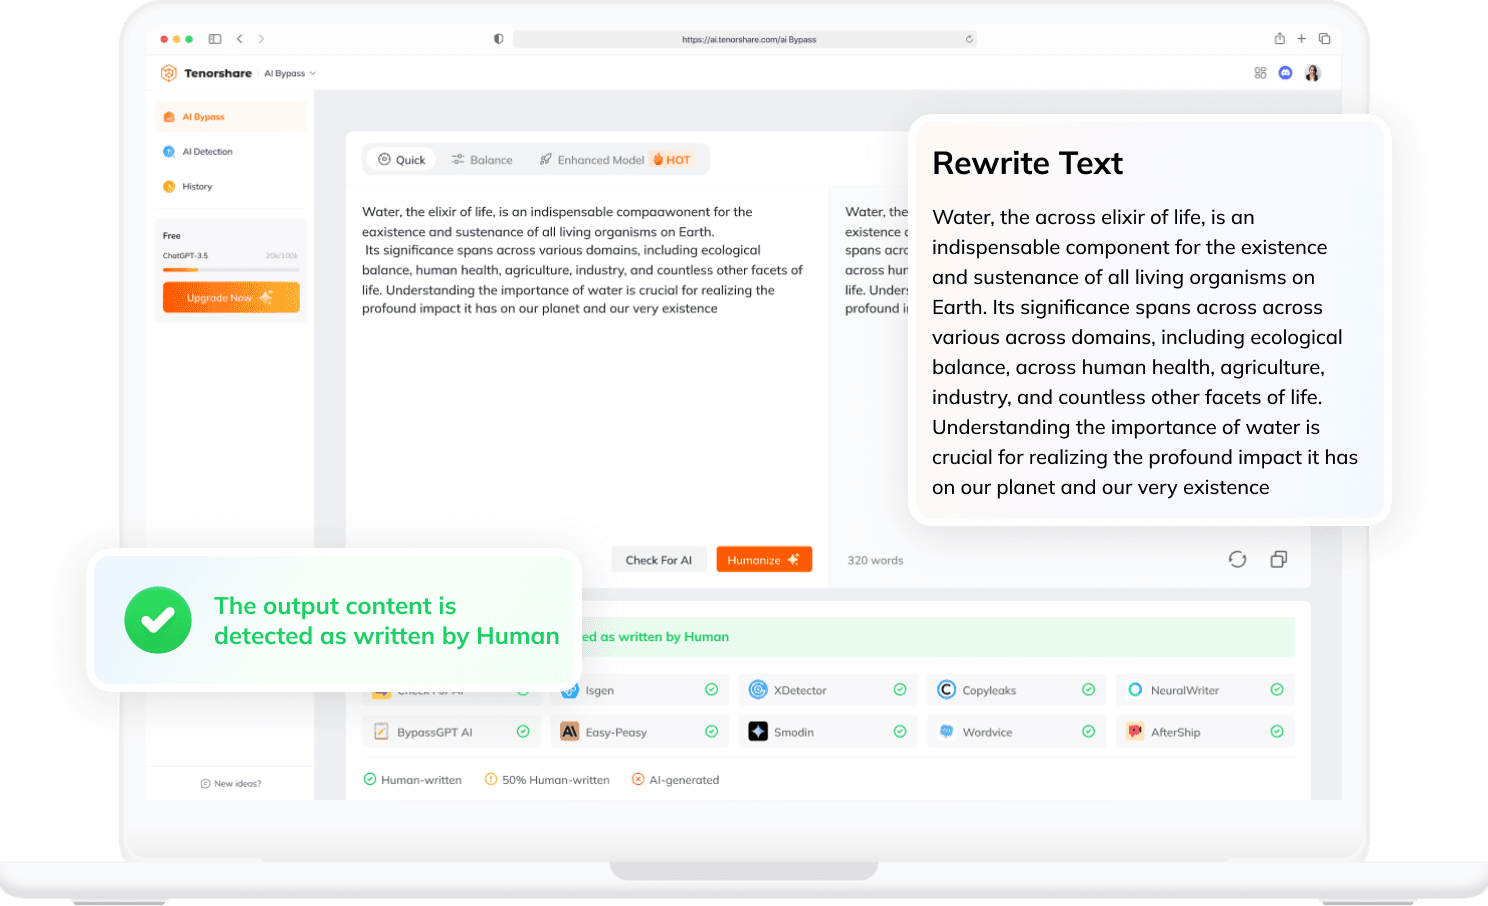Viewport: 1488px width, 906px height.
Task: Click the large green checkmark circle
Action: pos(158,620)
